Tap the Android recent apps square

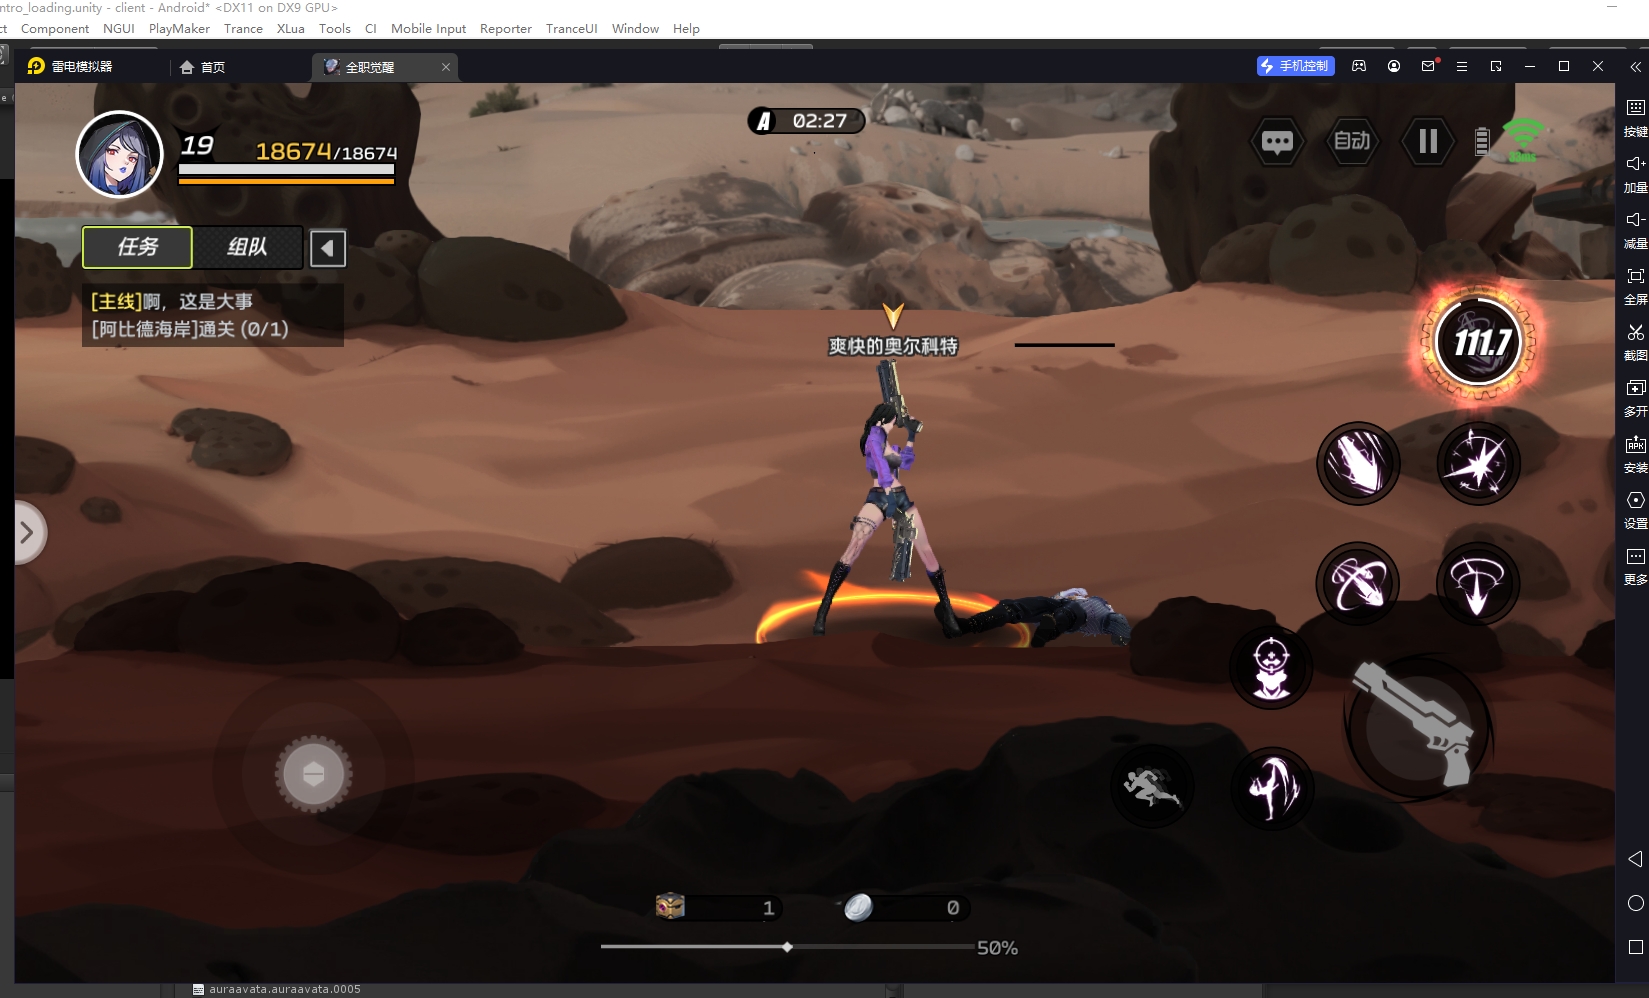[x=1635, y=947]
